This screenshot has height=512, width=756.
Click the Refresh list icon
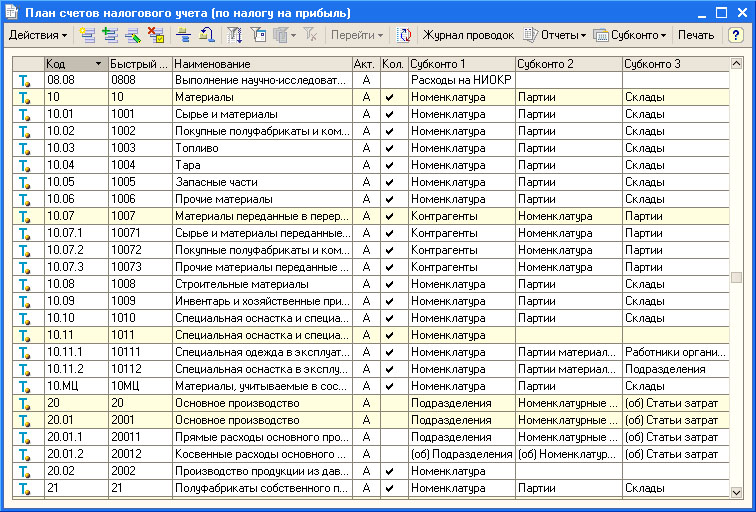(x=404, y=35)
